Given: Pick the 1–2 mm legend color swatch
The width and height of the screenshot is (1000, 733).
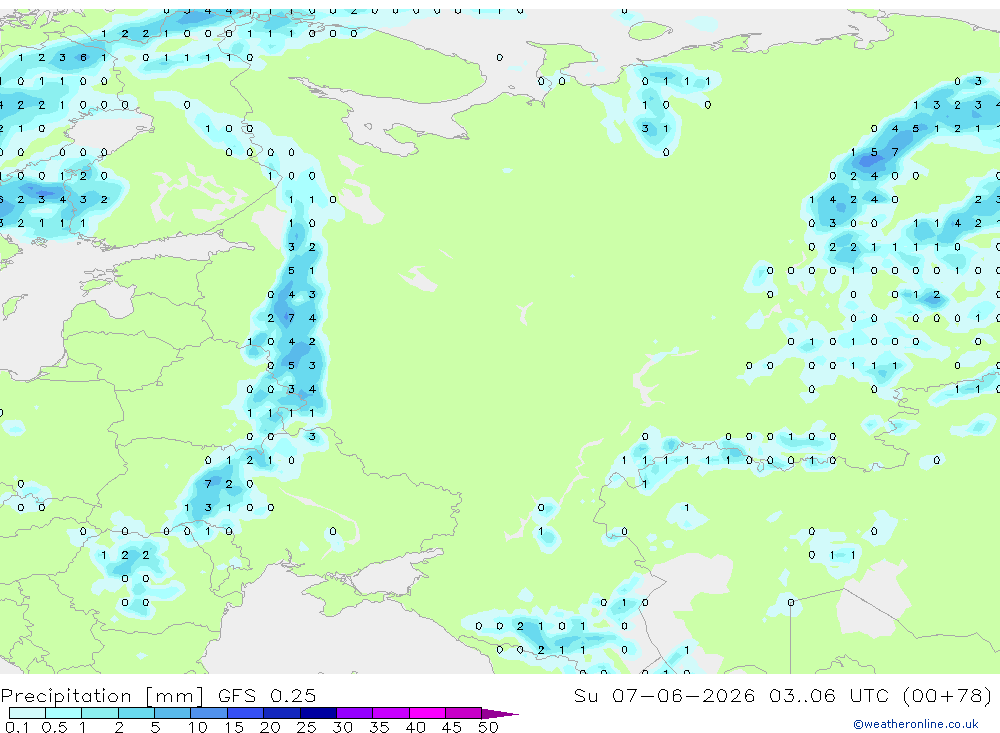Looking at the screenshot, I should pos(100,713).
